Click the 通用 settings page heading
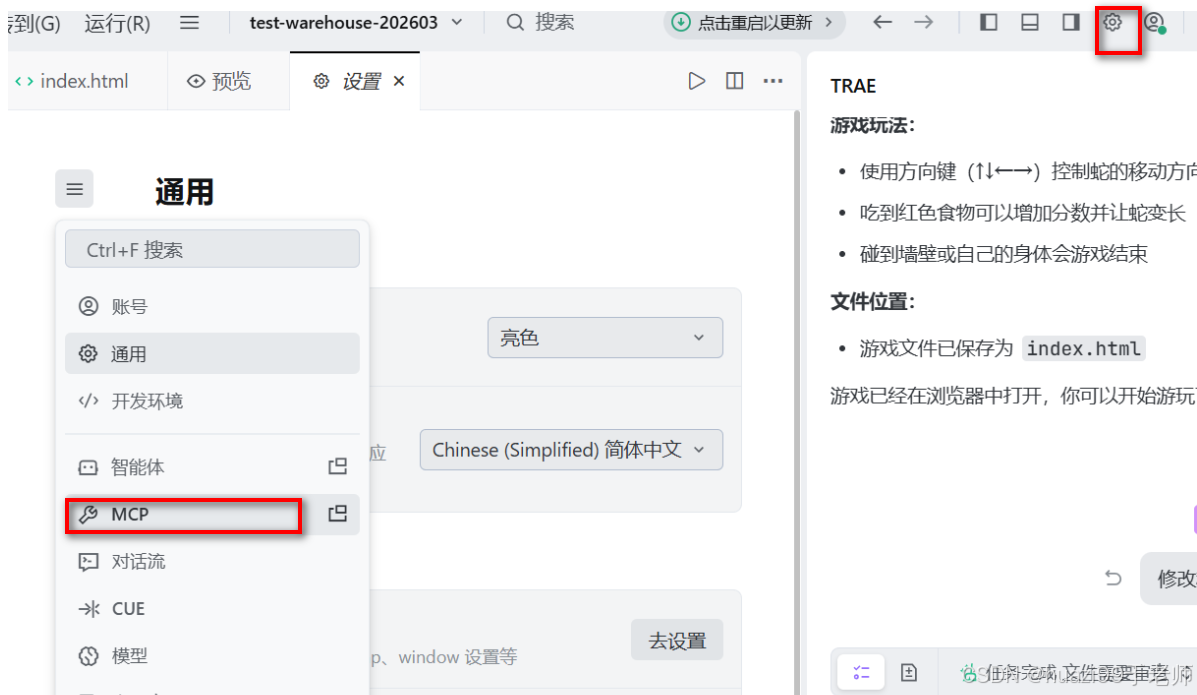The image size is (1197, 695). click(184, 192)
